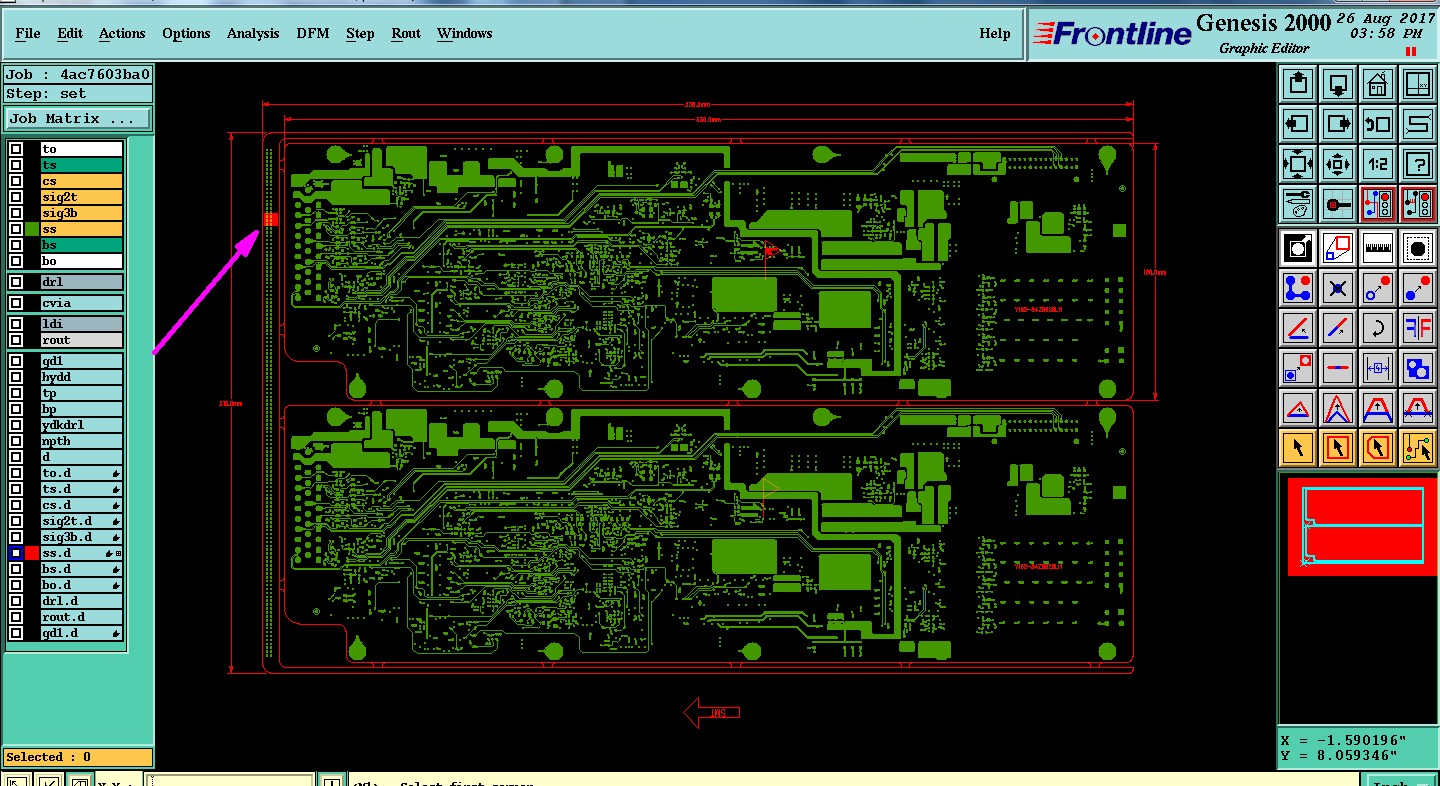Click the 1:2 zoom scale icon
The width and height of the screenshot is (1440, 786).
pyautogui.click(x=1378, y=163)
